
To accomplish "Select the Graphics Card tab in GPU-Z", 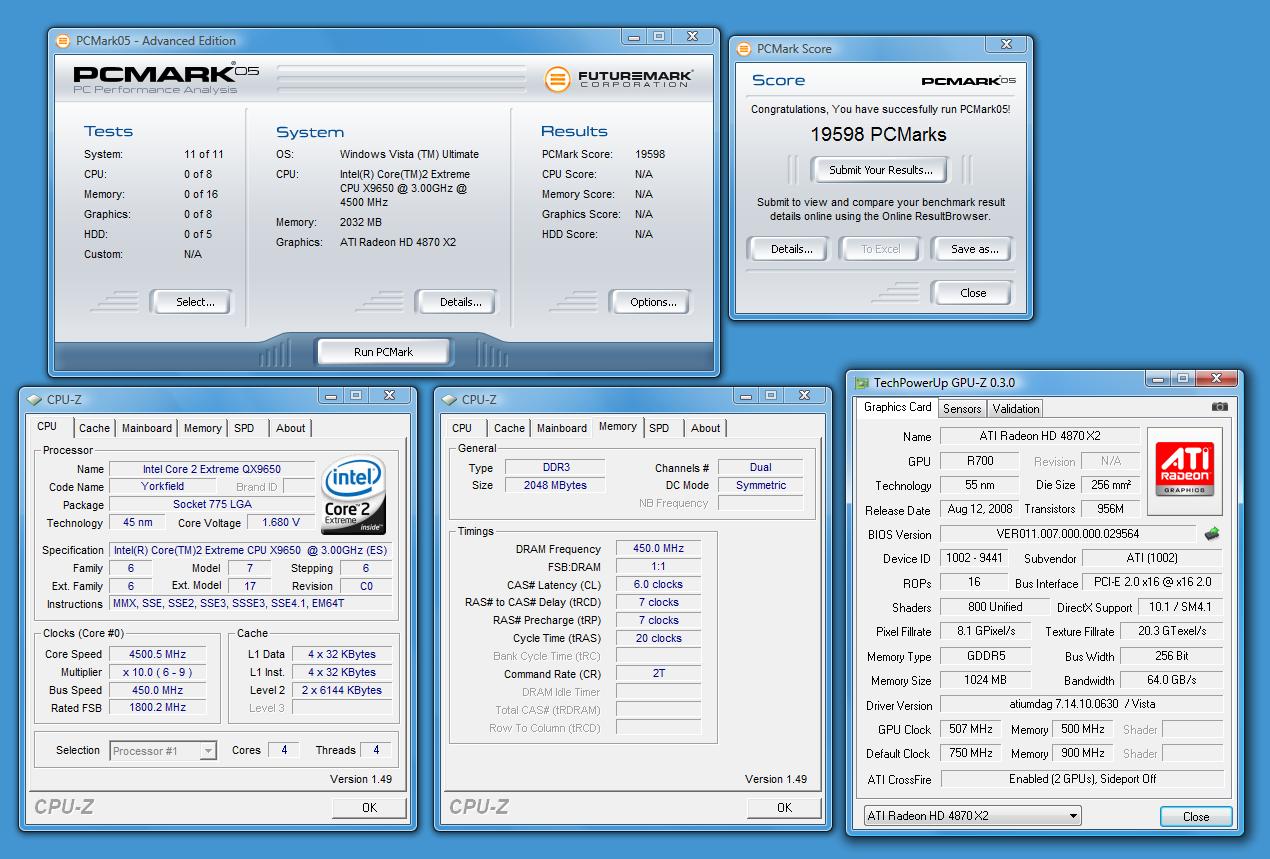I will (x=897, y=407).
